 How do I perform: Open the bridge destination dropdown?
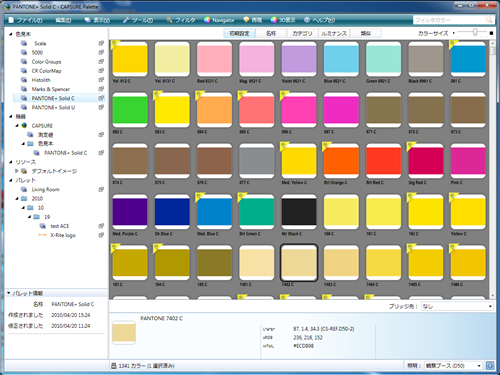457,306
